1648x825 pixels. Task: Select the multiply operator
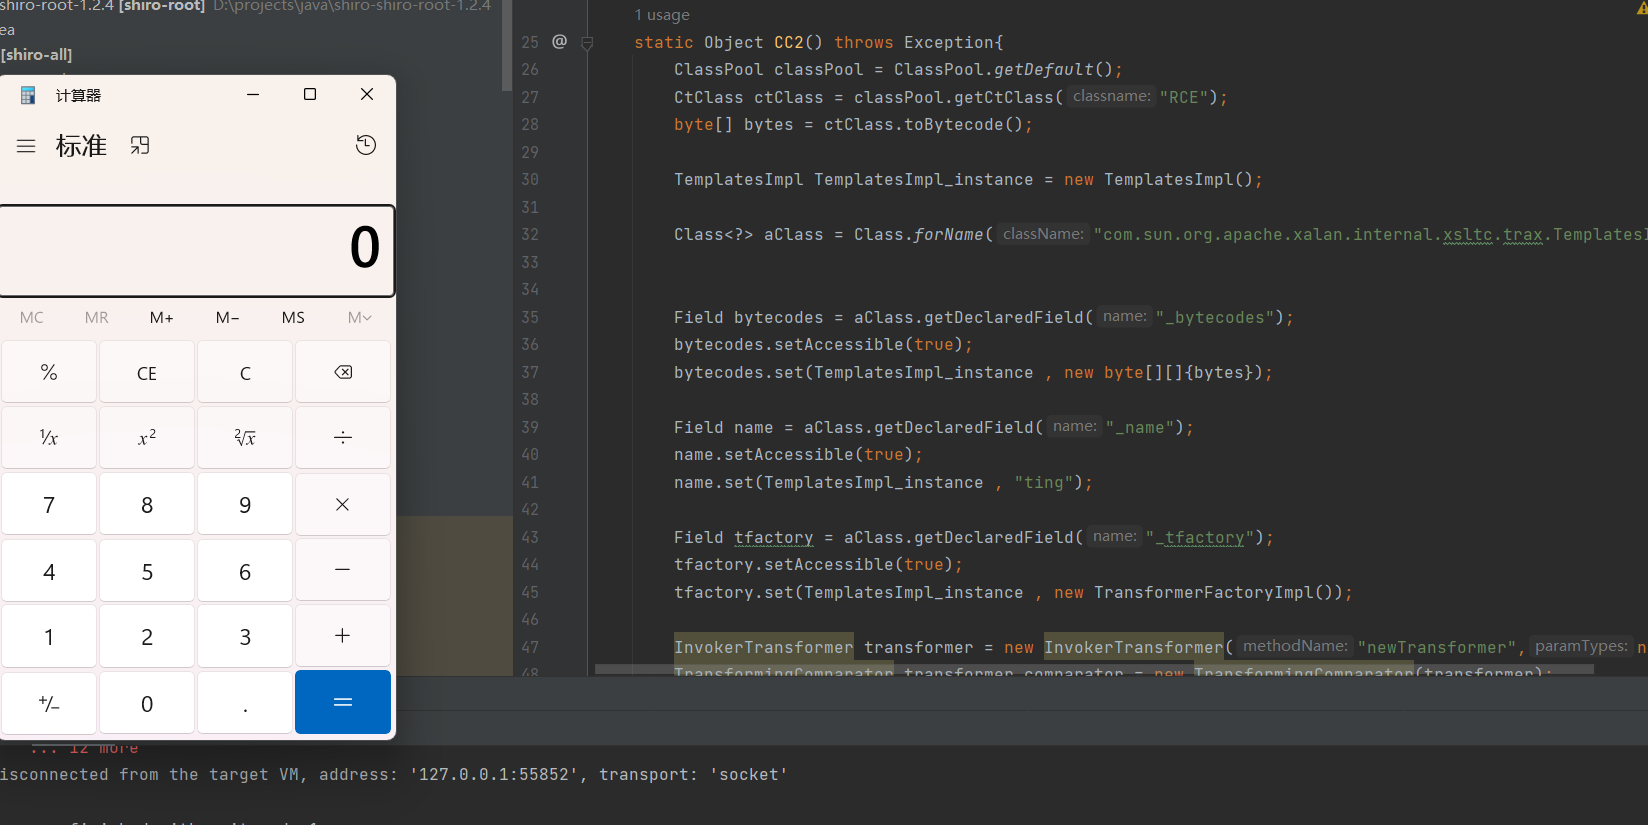click(343, 504)
